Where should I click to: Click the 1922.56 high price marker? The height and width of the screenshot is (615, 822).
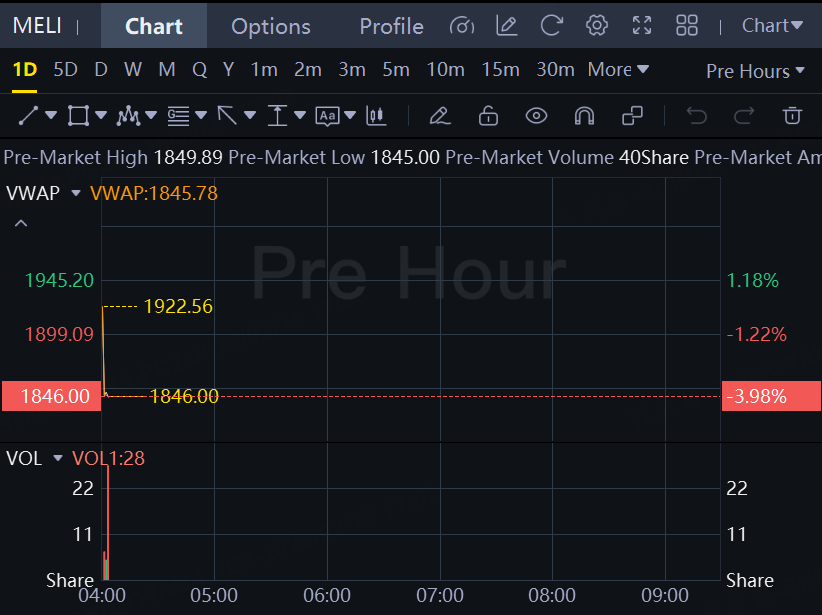(178, 306)
